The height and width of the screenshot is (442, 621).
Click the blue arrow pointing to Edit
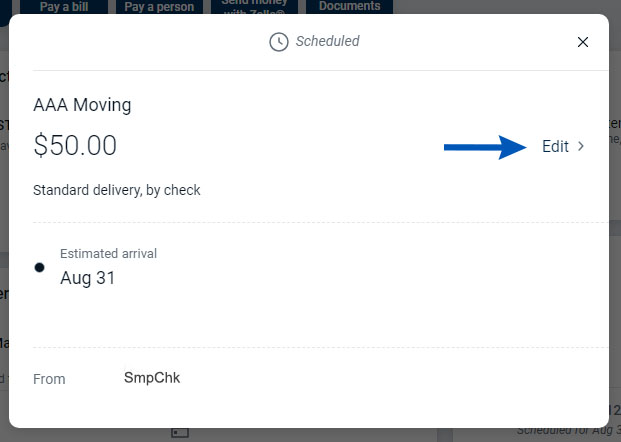pyautogui.click(x=486, y=147)
